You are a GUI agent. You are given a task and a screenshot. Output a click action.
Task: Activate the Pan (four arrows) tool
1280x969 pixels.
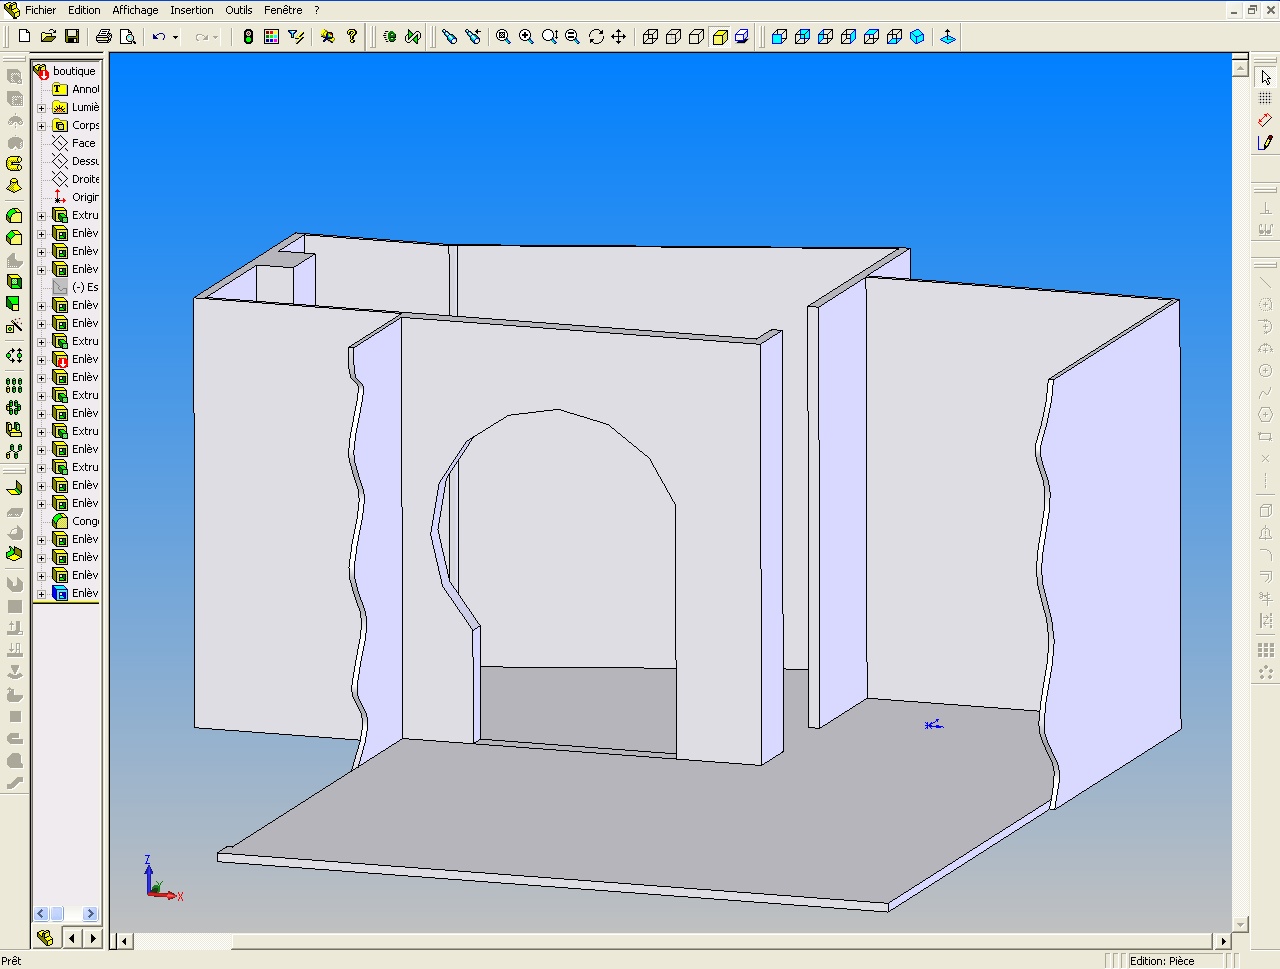tap(619, 36)
